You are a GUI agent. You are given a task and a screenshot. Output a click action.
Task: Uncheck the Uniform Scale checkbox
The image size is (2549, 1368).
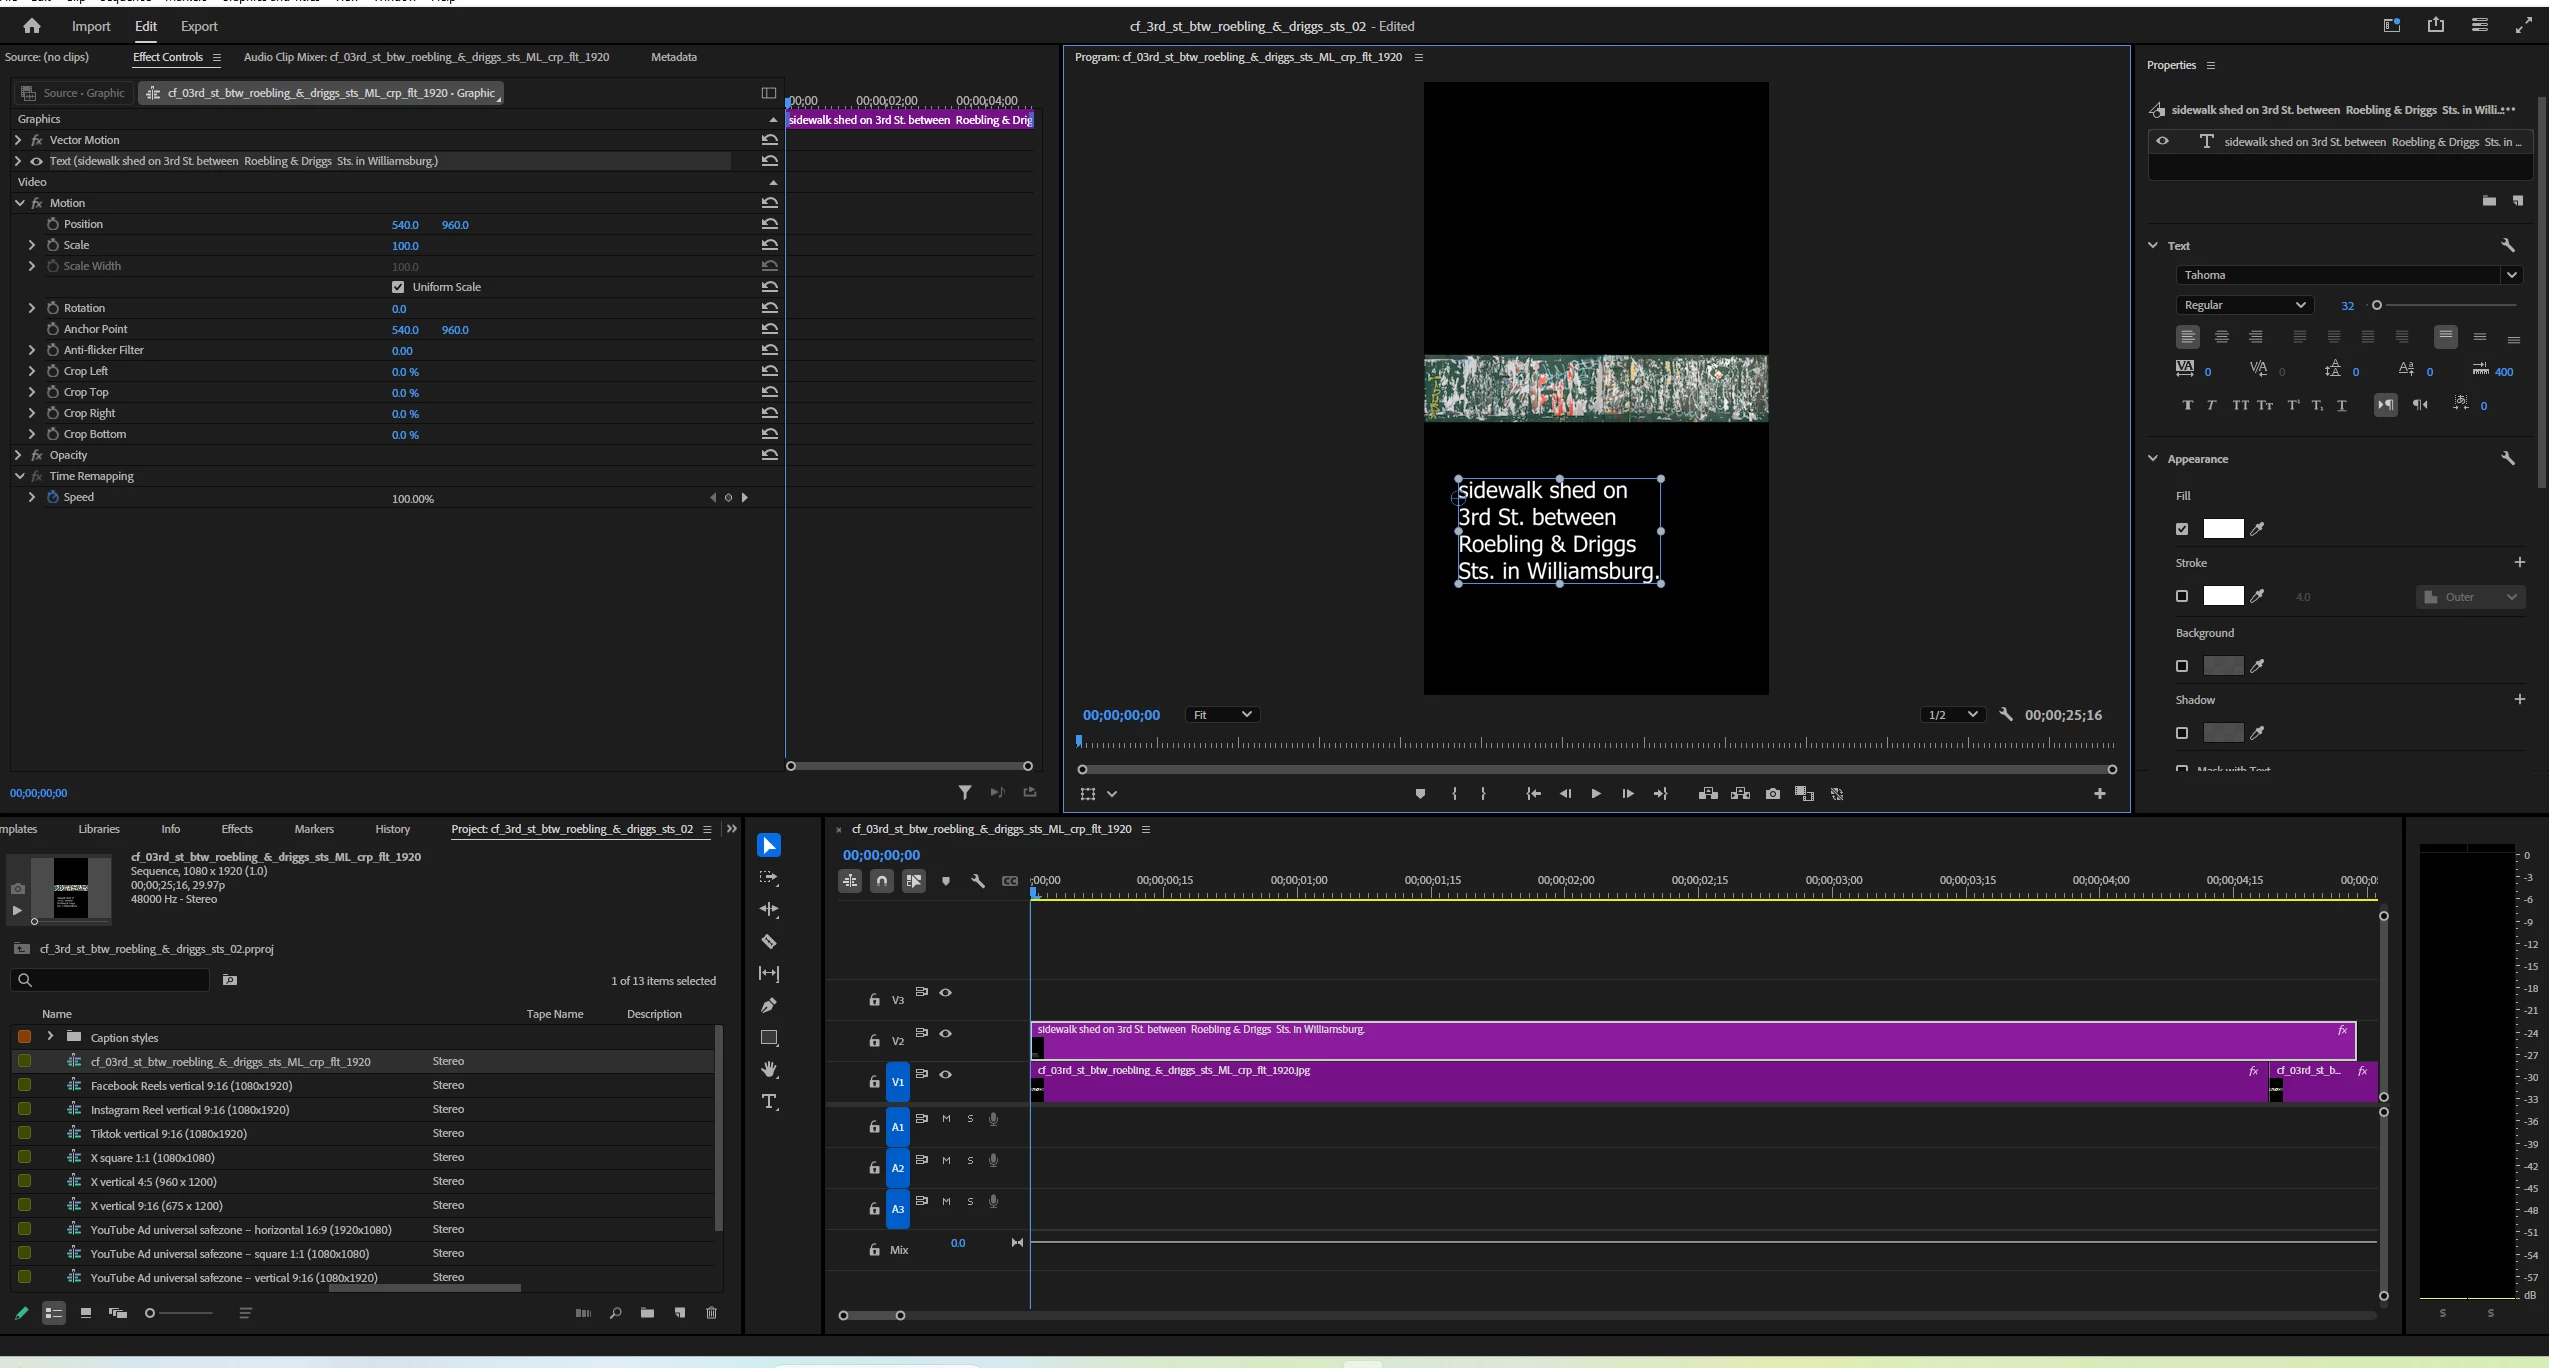pyautogui.click(x=398, y=287)
